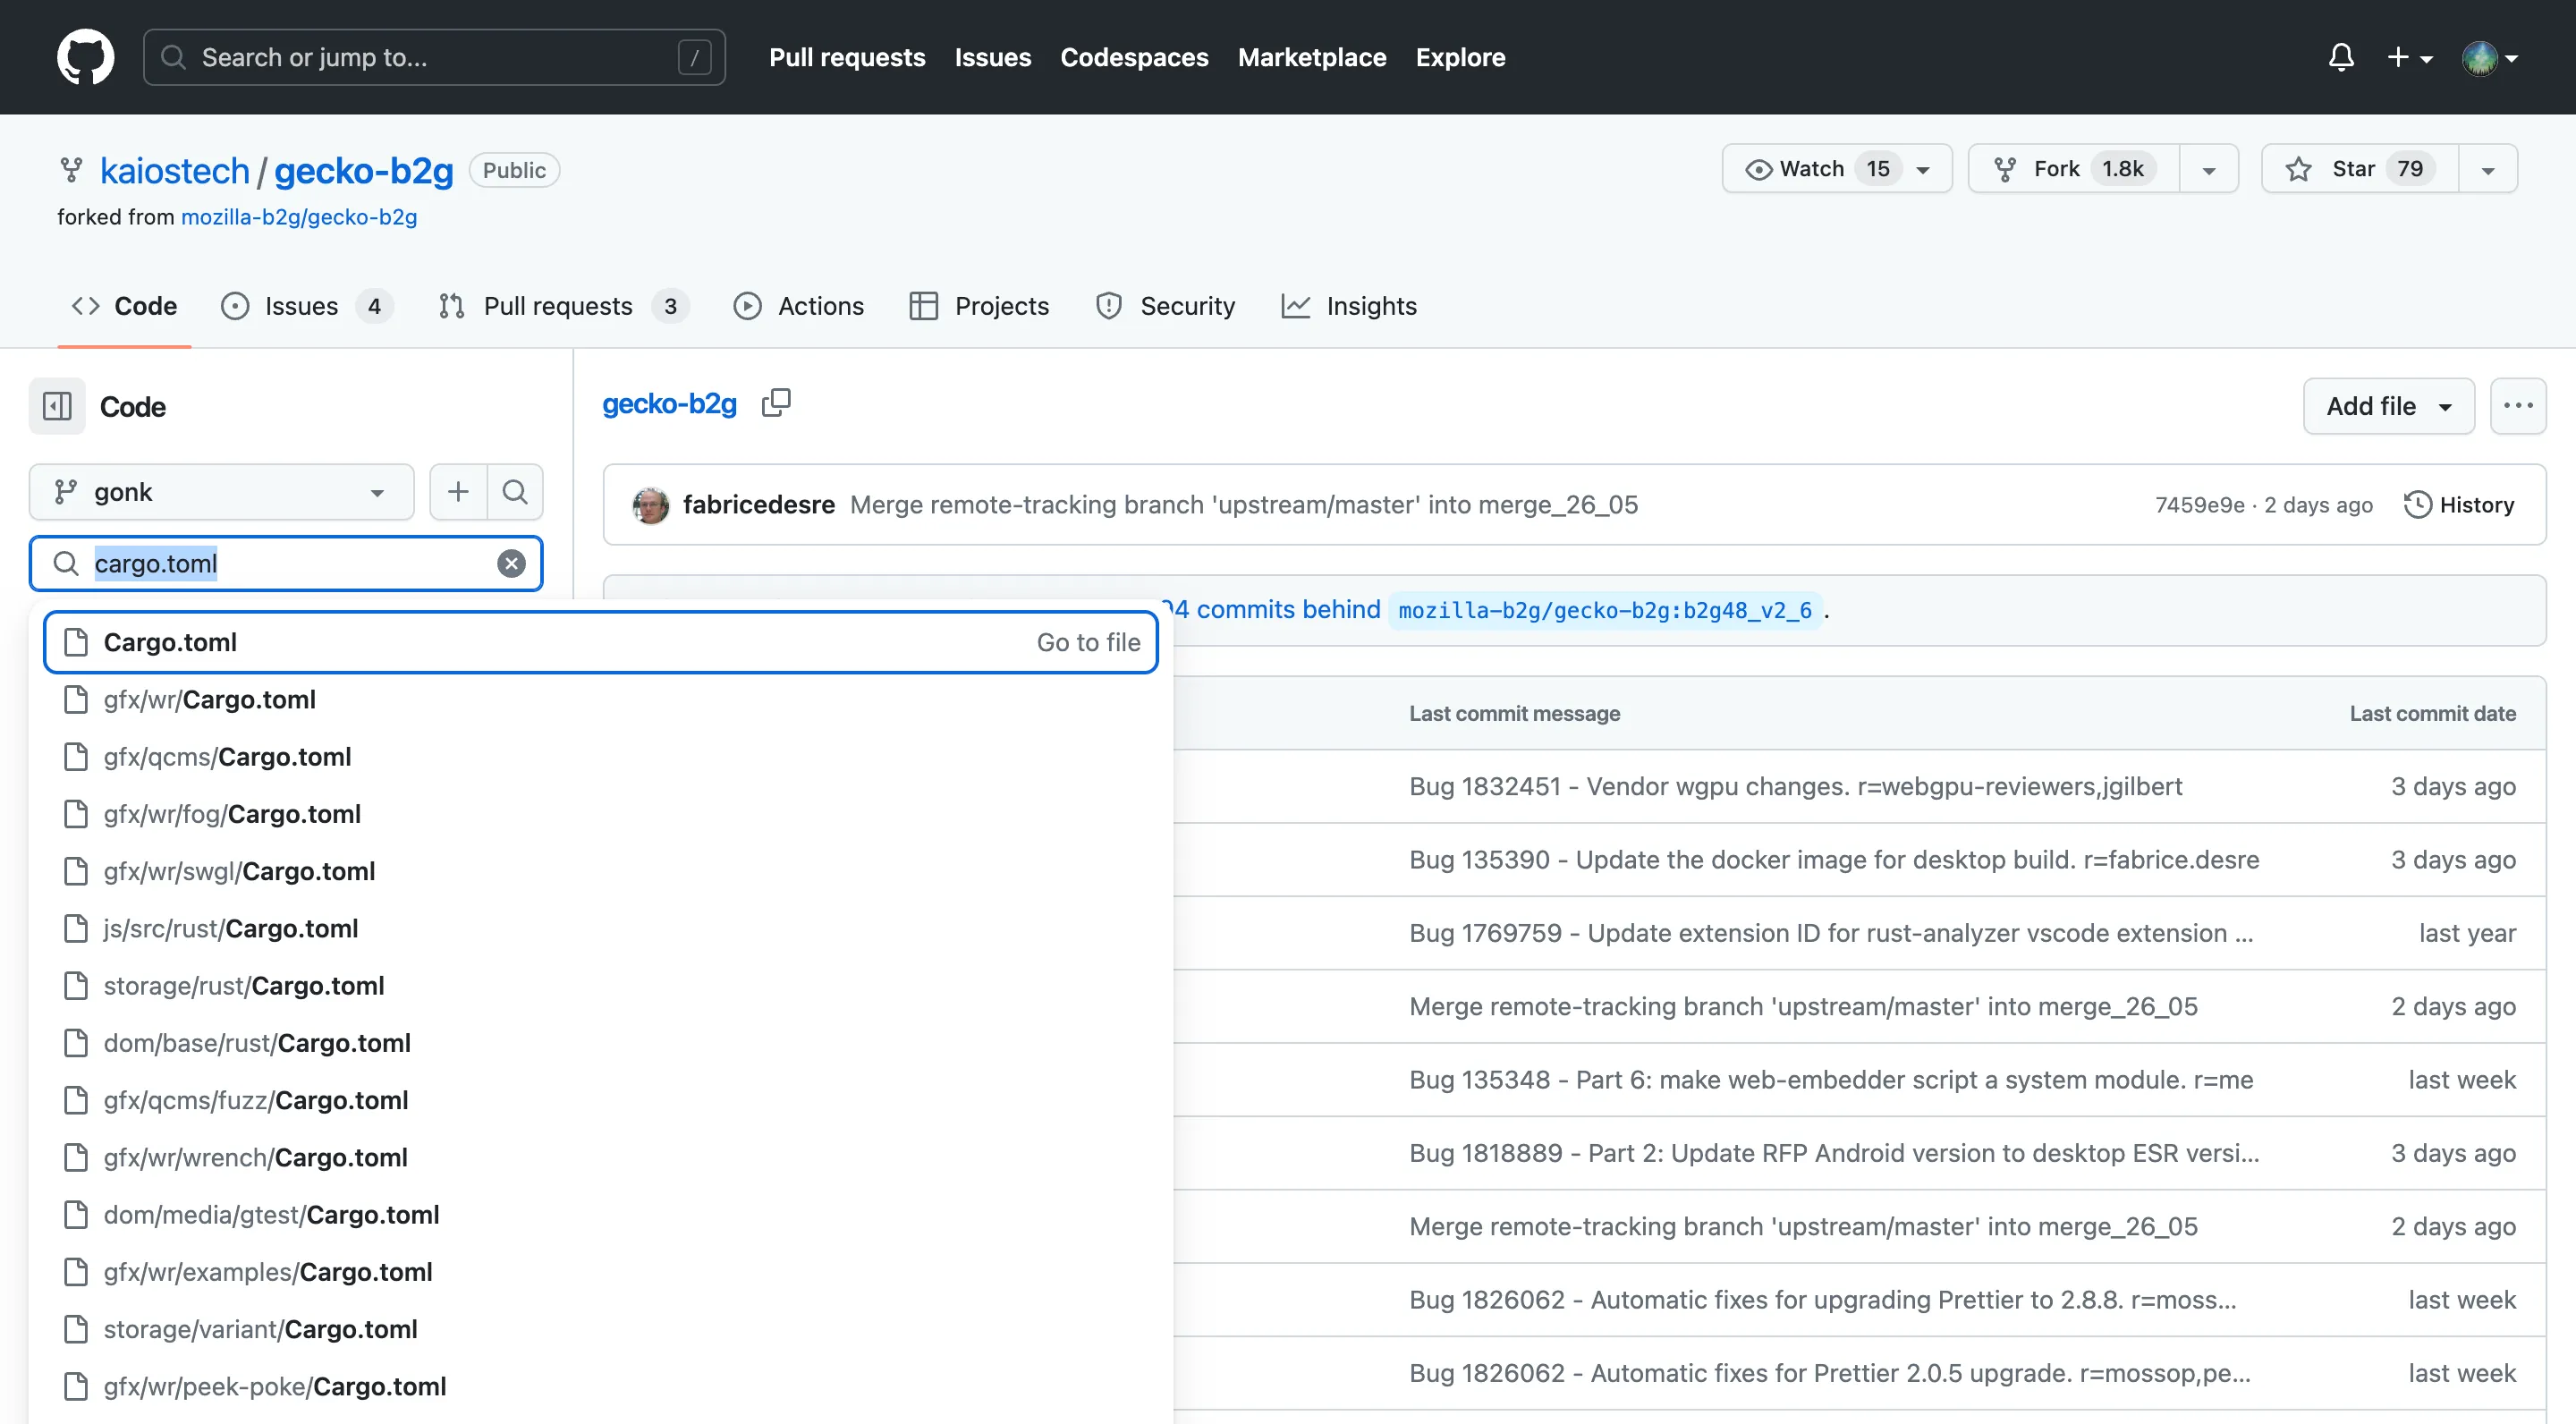Click the GitHub logo home icon
The width and height of the screenshot is (2576, 1424).
coord(85,57)
